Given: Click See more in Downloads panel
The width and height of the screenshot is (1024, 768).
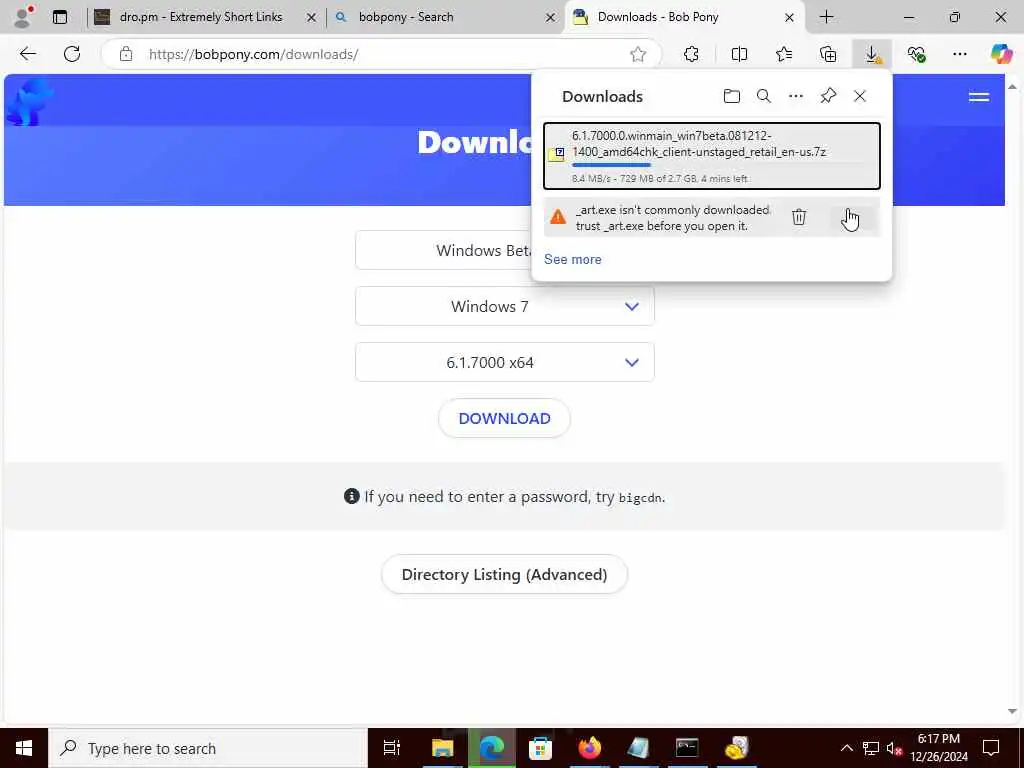Looking at the screenshot, I should 573,259.
